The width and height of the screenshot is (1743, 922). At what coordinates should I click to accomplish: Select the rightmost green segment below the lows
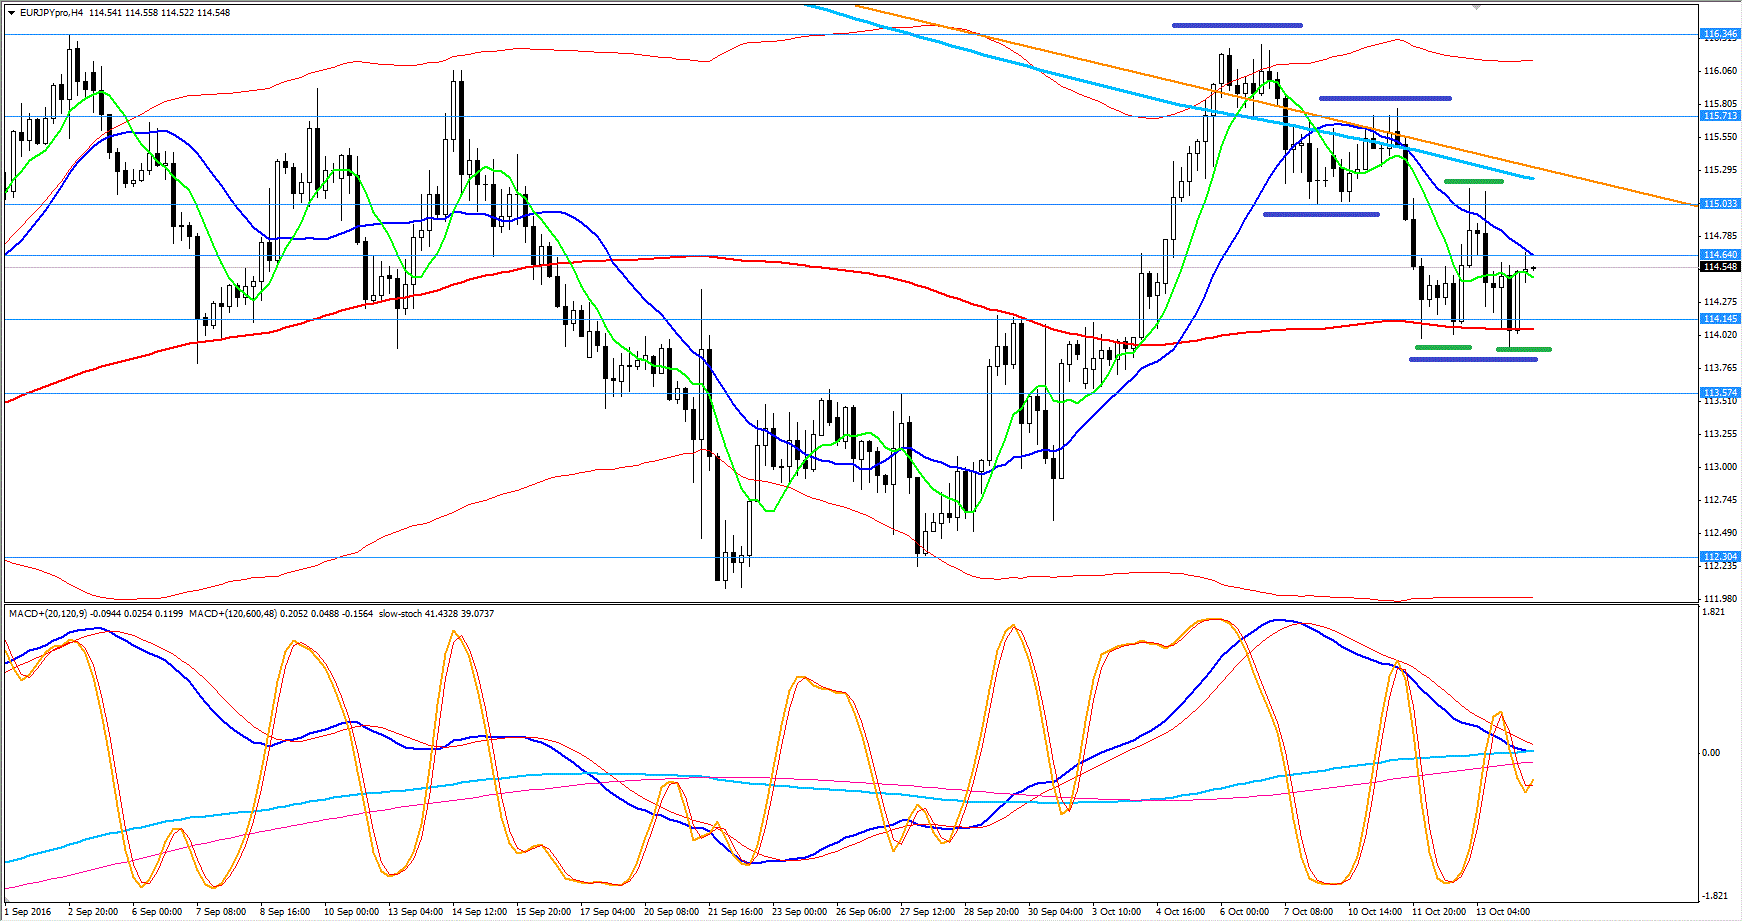coord(1524,349)
